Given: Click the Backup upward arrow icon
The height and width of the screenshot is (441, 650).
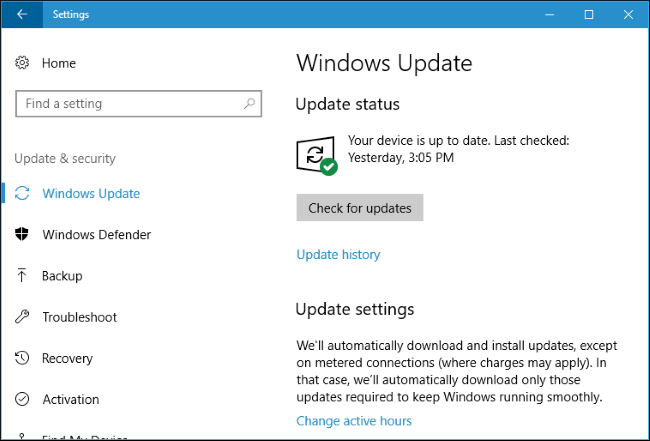Looking at the screenshot, I should click(x=22, y=275).
